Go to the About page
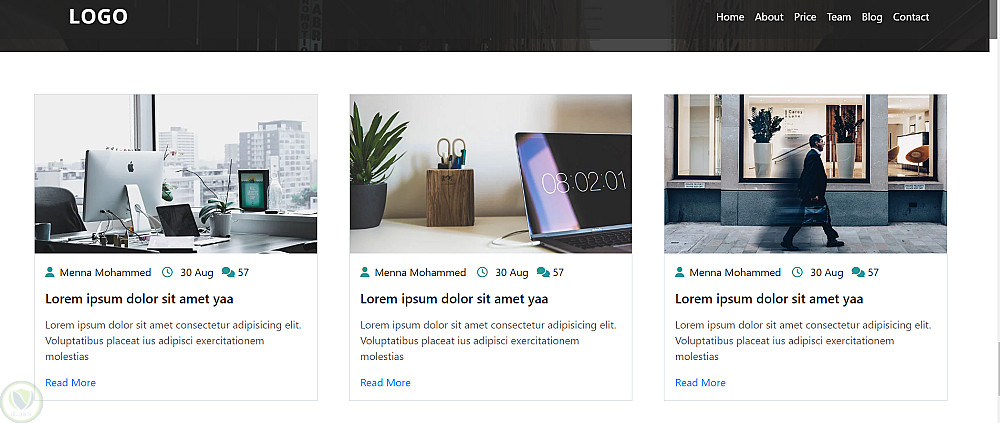Screen dimensions: 1000x423 pyautogui.click(x=769, y=17)
